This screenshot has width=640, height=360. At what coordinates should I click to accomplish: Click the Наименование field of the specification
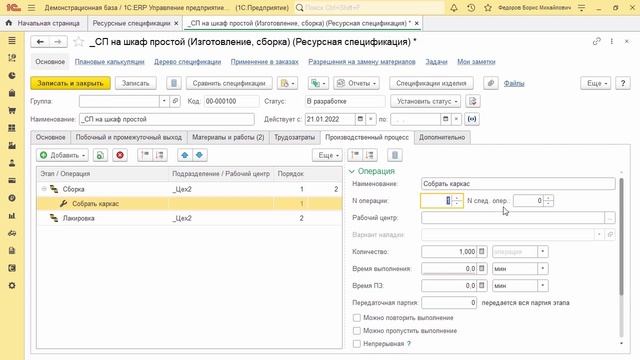(x=167, y=119)
